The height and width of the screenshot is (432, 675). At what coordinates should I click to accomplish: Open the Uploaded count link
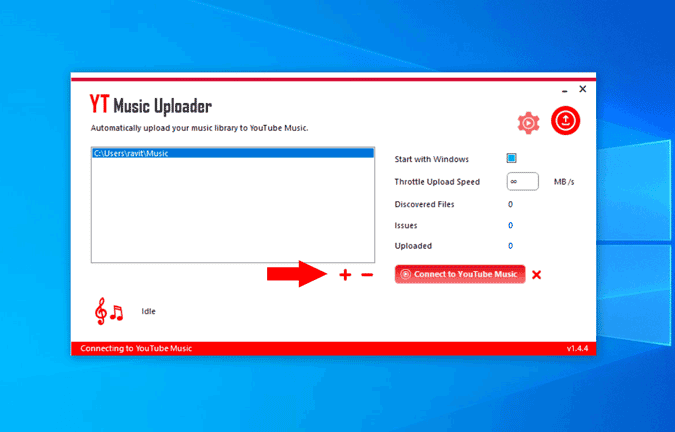[x=510, y=246]
